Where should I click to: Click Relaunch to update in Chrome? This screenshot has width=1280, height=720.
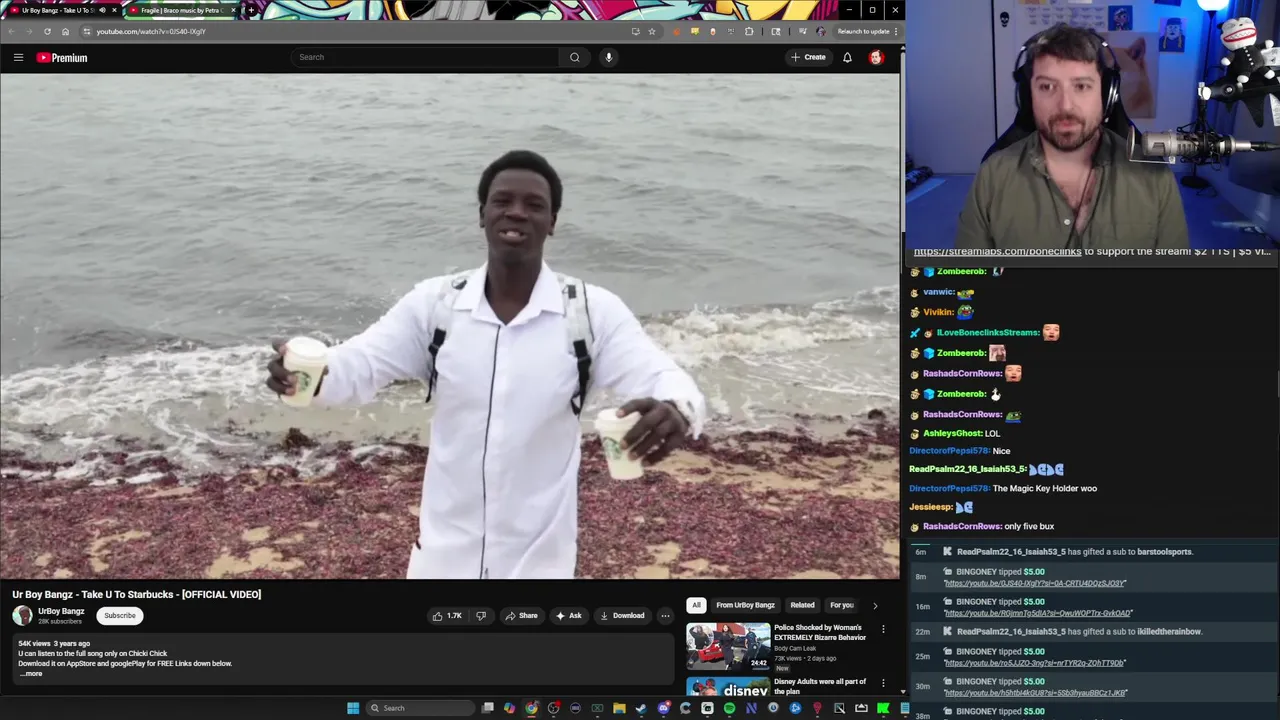863,31
